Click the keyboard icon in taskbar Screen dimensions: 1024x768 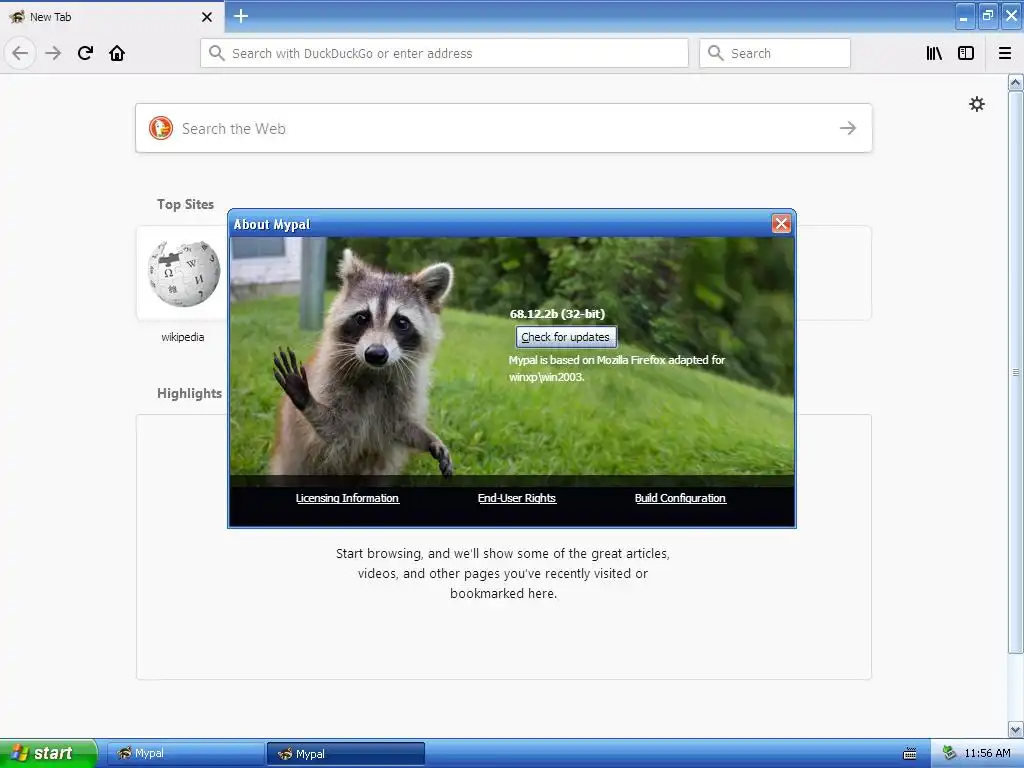point(910,754)
